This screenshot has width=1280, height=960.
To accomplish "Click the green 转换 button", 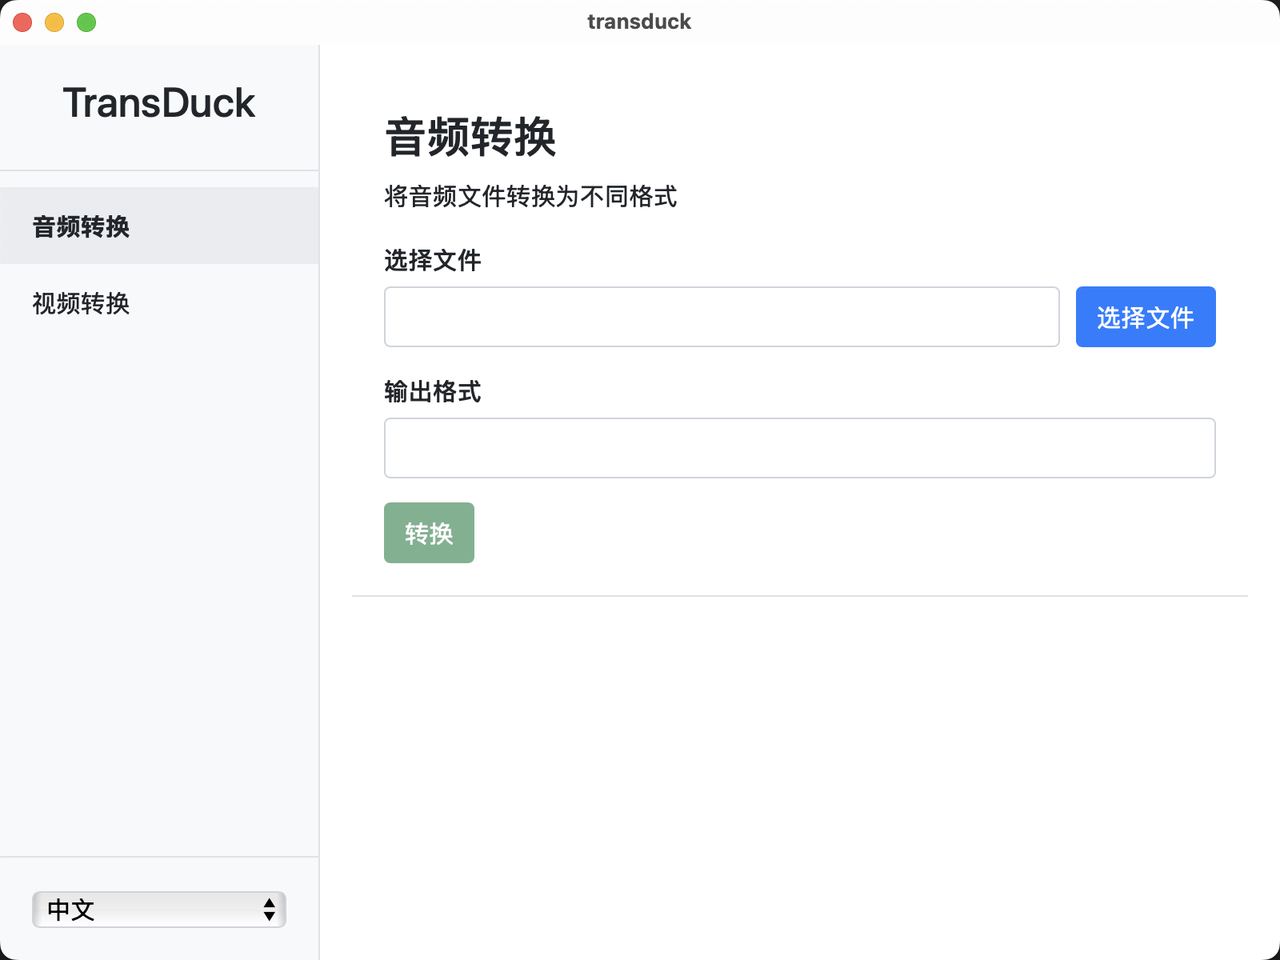I will click(x=429, y=533).
